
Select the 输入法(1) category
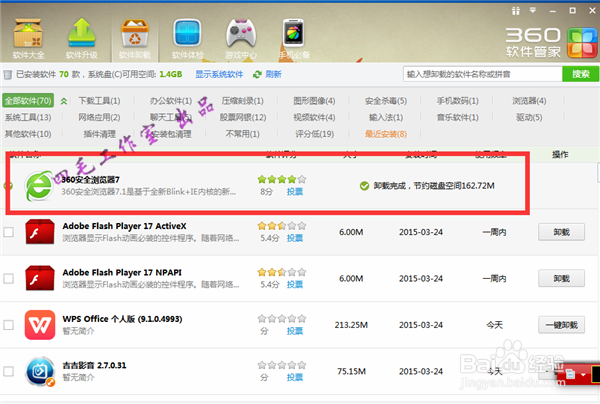point(386,117)
